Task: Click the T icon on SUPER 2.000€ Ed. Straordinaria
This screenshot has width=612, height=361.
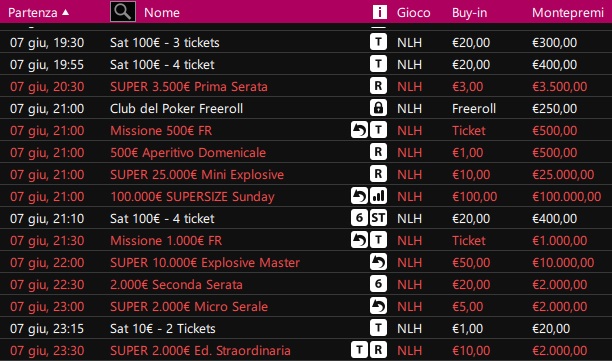Action: click(359, 350)
